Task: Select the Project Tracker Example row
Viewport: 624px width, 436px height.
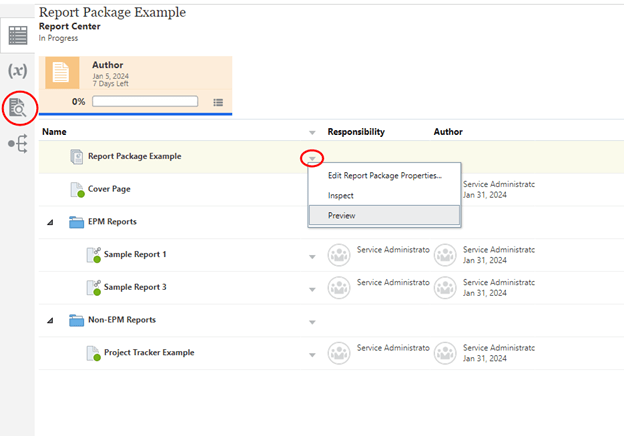Action: (149, 352)
